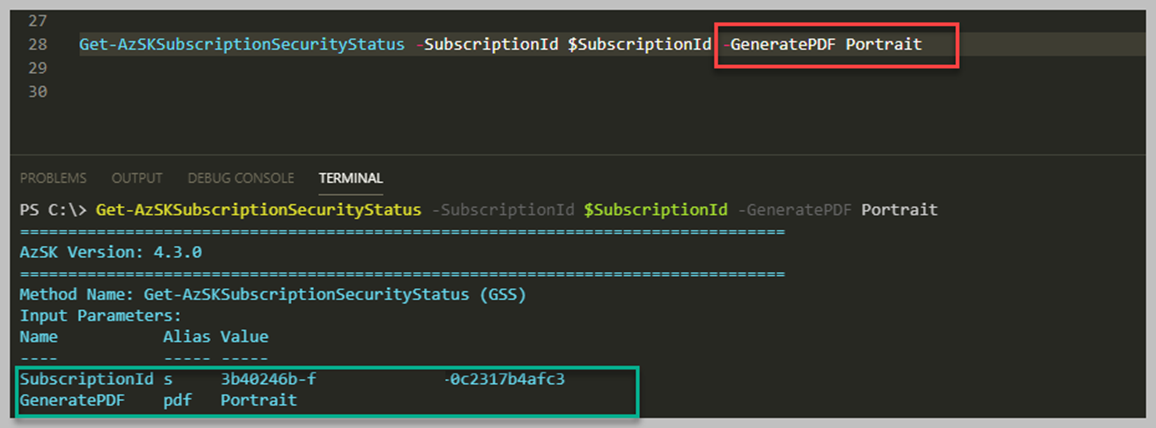
Task: Click alias 'pdf' in GeneratePDF row
Action: tap(177, 401)
